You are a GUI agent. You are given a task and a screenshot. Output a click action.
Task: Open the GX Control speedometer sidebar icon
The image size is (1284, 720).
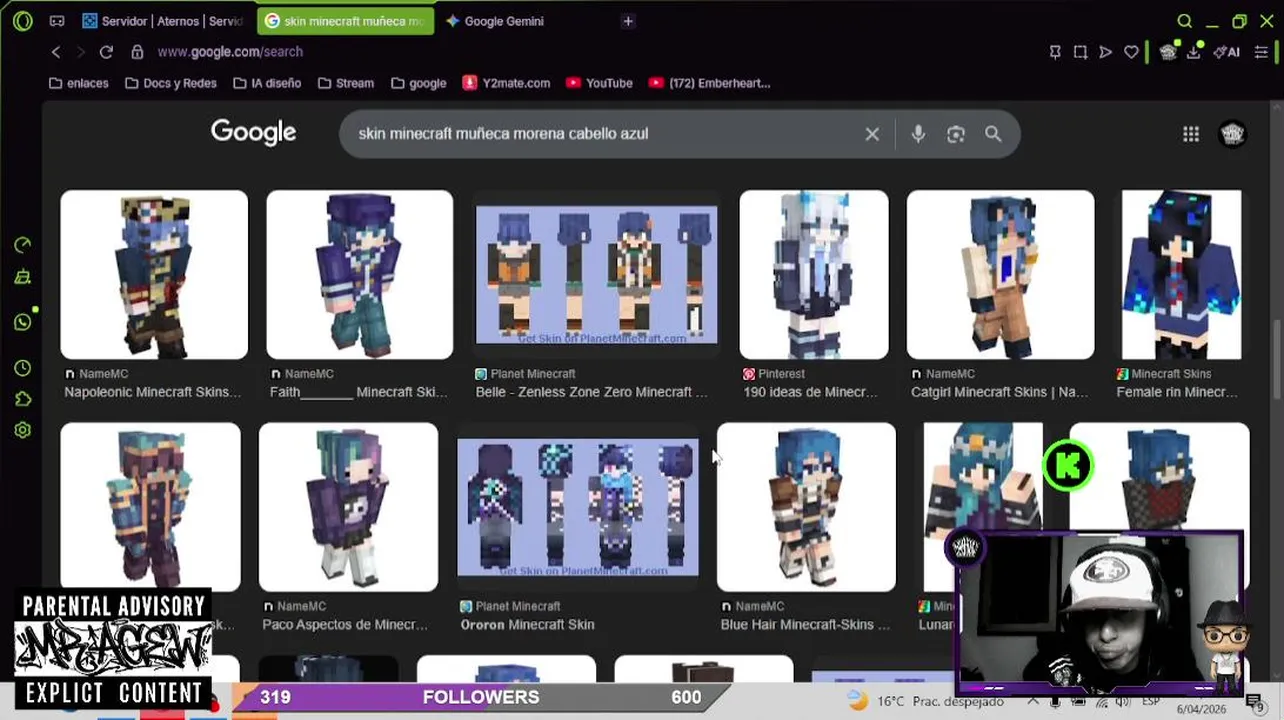point(23,245)
